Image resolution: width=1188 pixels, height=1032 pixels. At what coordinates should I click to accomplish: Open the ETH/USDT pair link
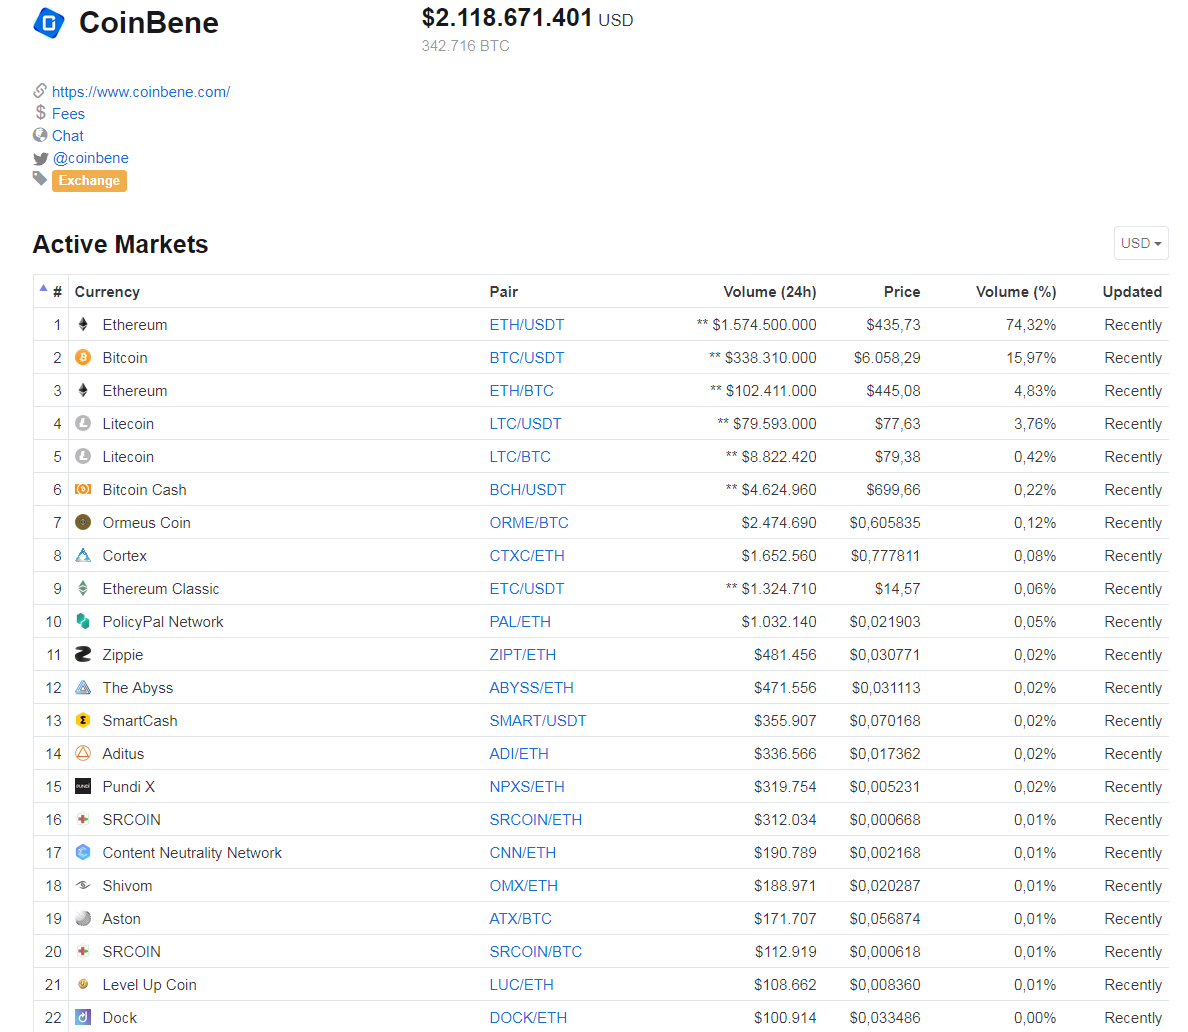[x=527, y=324]
